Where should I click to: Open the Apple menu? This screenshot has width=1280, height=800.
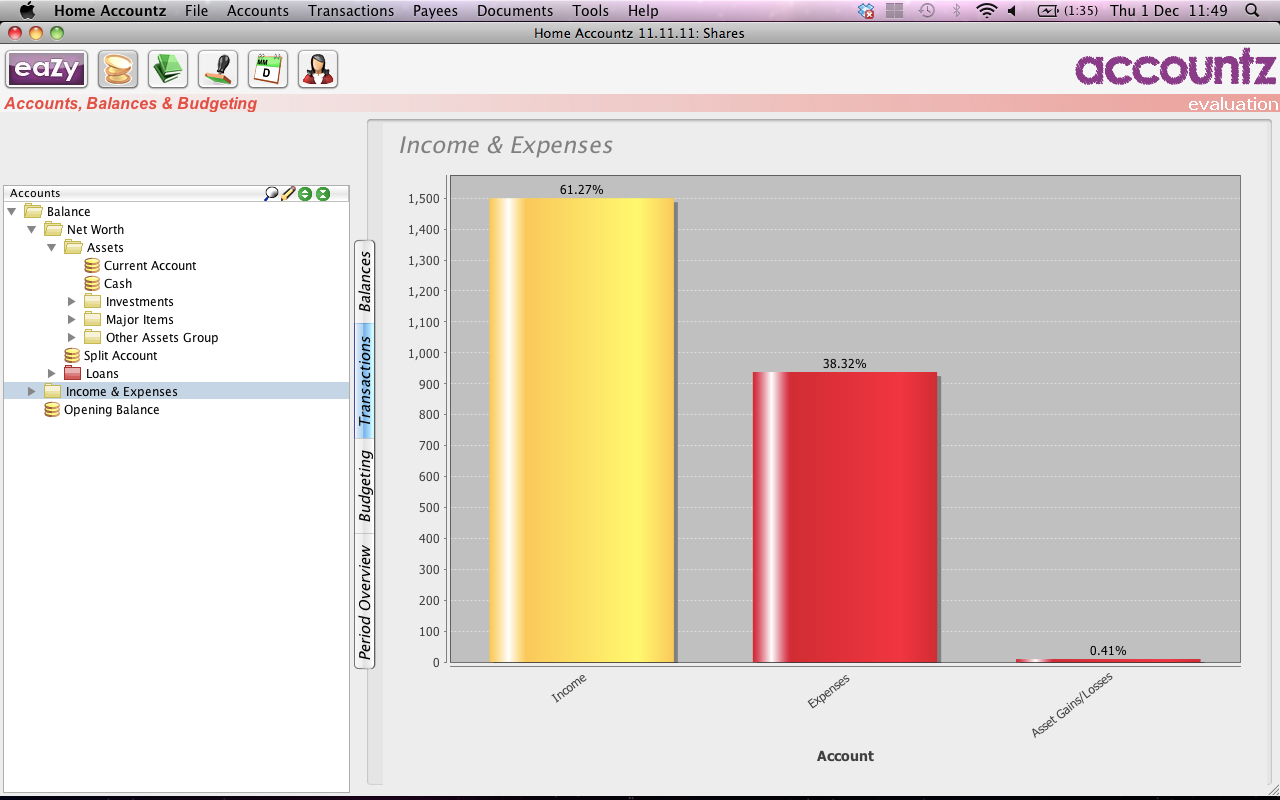pyautogui.click(x=27, y=11)
